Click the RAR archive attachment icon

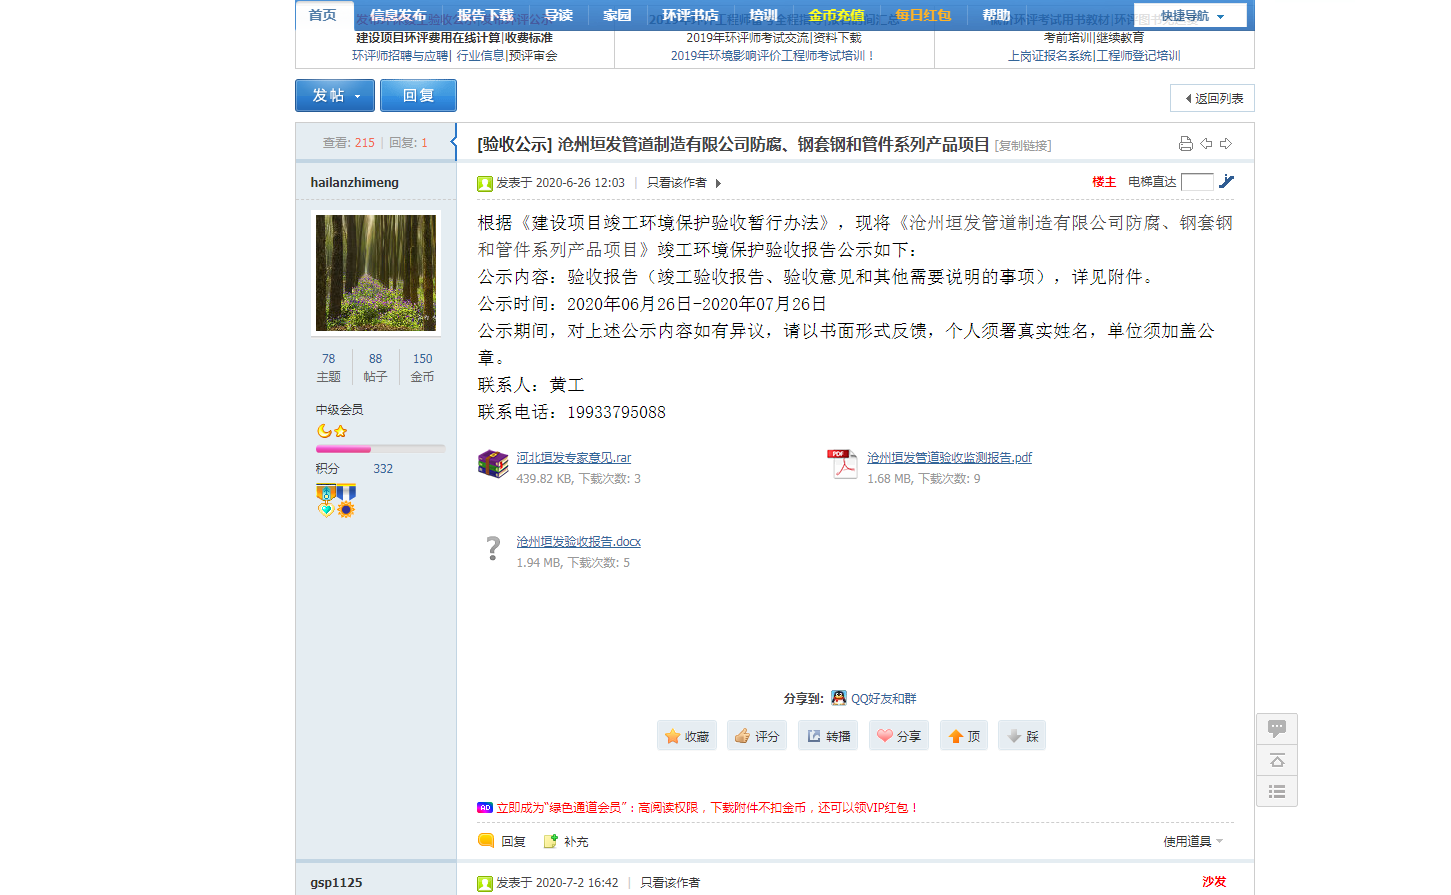pos(493,464)
